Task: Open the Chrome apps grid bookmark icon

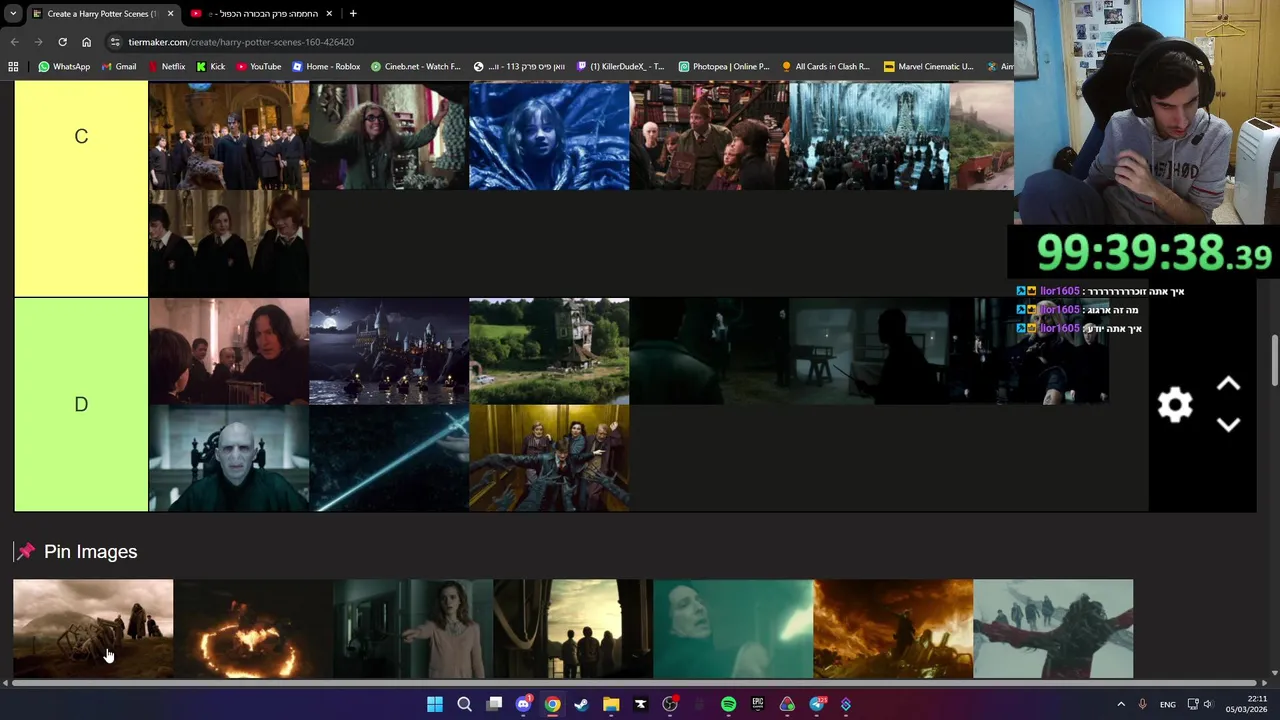Action: point(13,67)
